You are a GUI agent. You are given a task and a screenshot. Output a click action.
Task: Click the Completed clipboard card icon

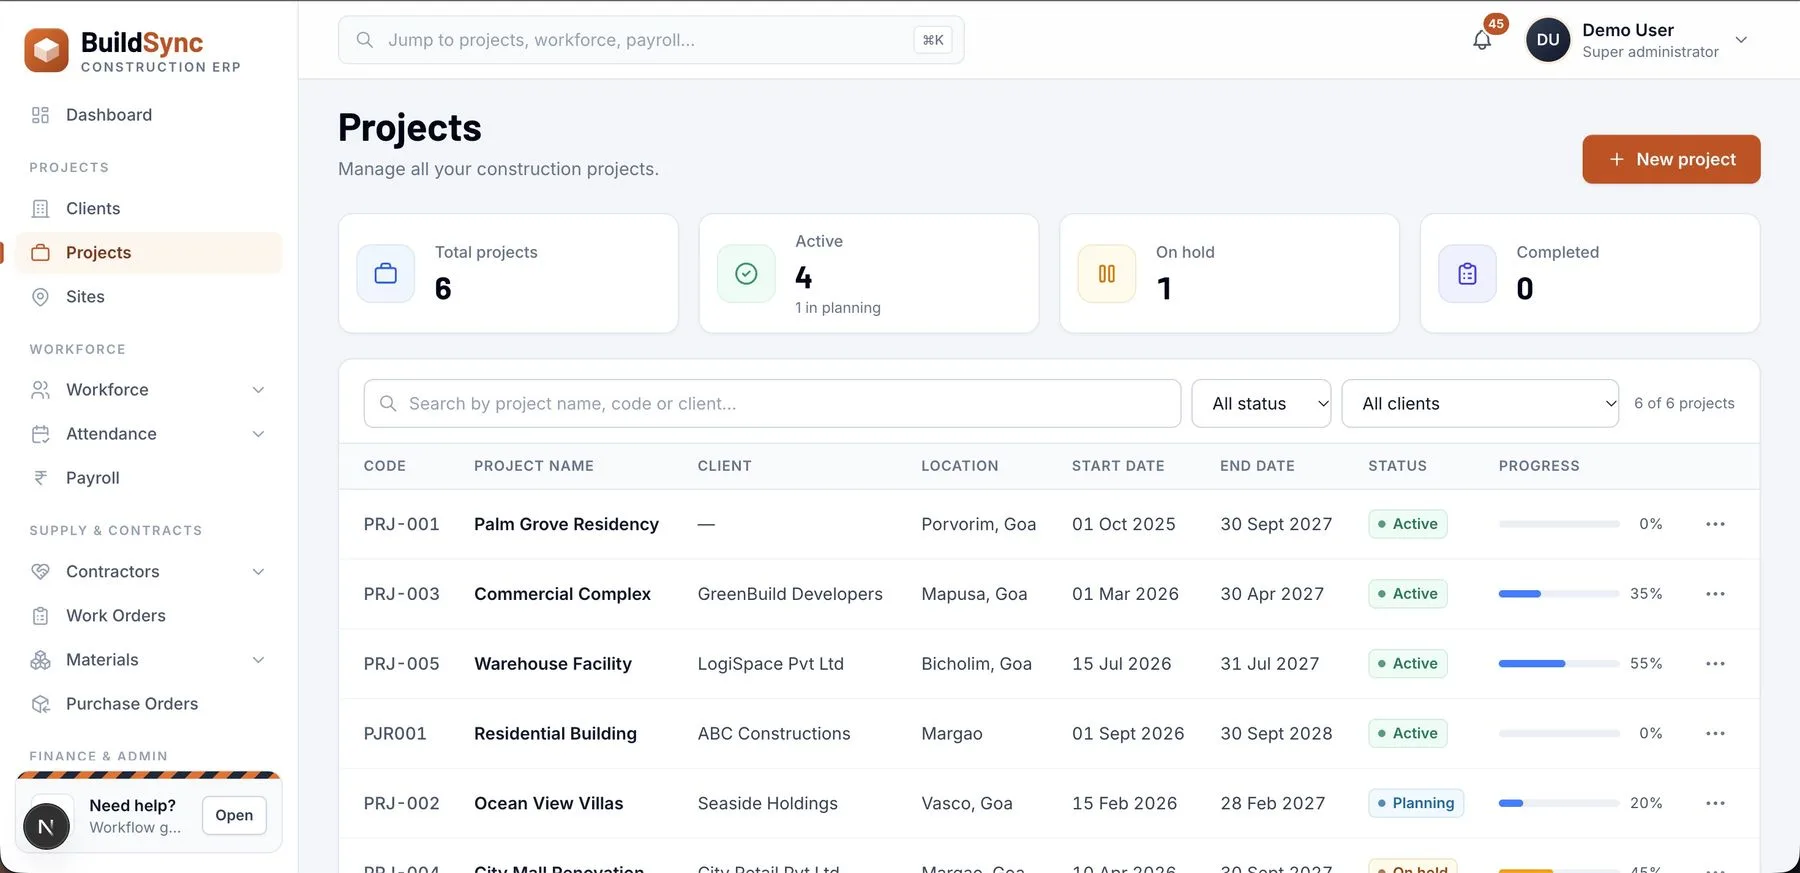click(x=1467, y=274)
